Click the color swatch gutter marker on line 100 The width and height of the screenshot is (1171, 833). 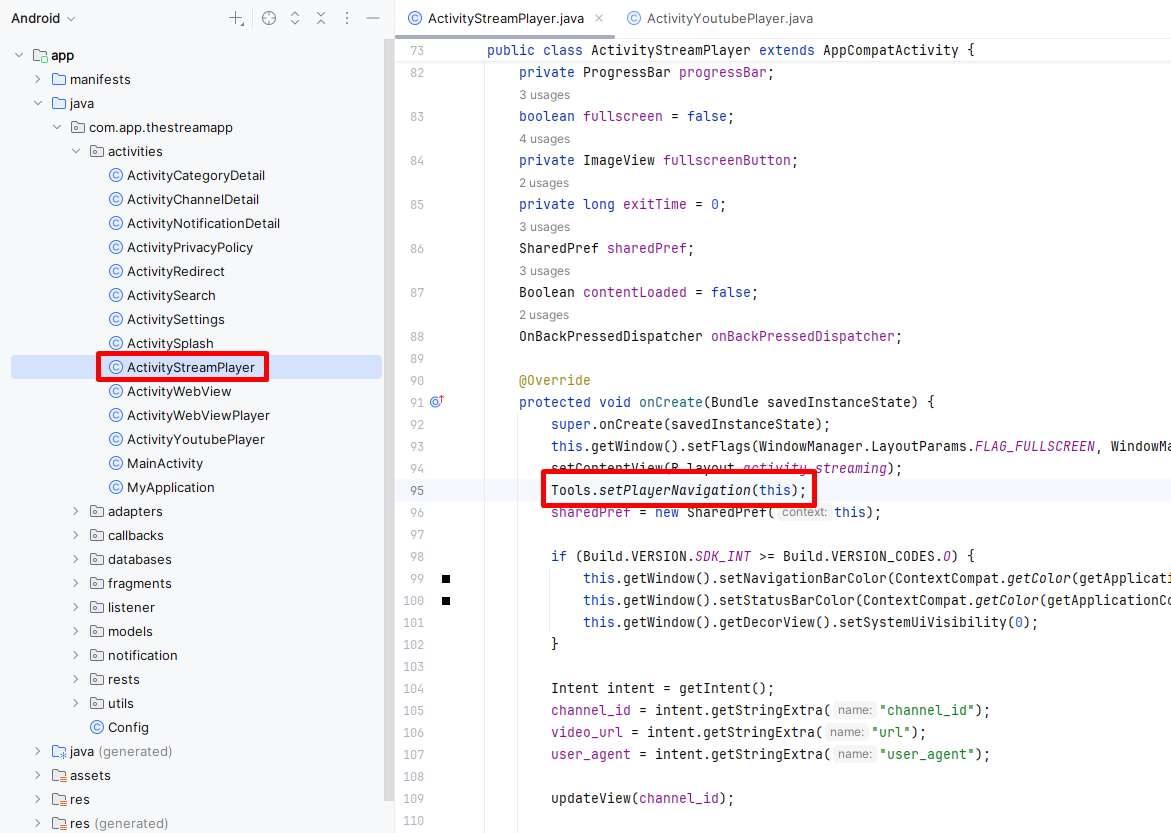point(446,601)
